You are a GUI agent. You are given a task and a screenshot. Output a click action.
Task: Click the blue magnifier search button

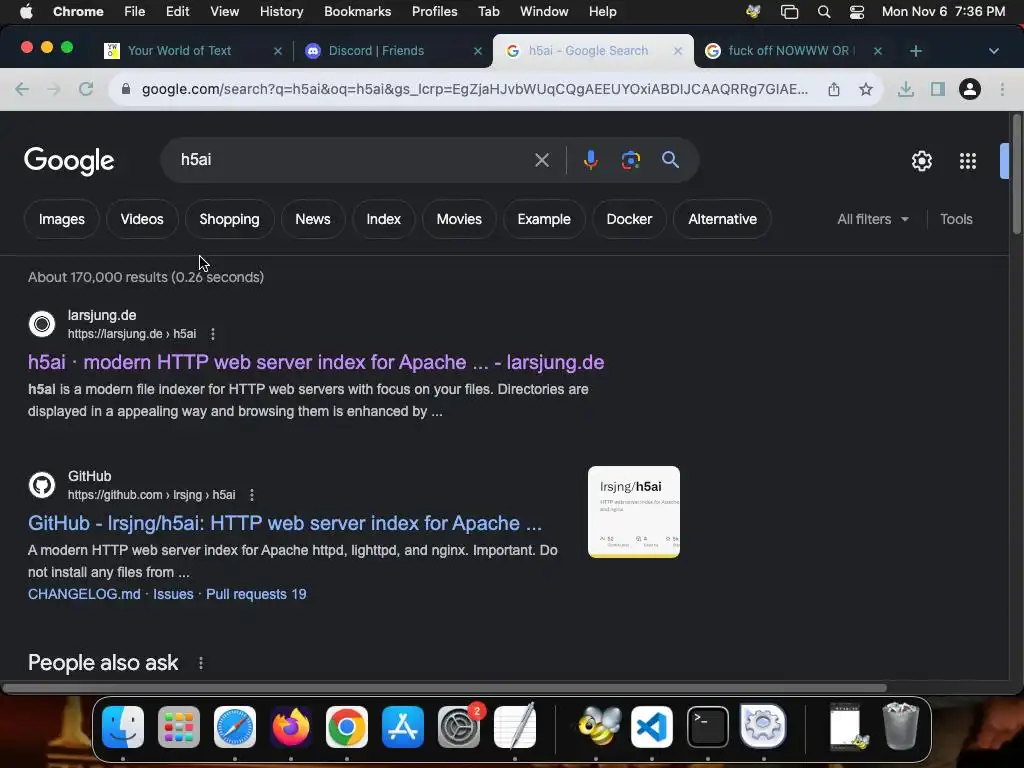point(670,160)
